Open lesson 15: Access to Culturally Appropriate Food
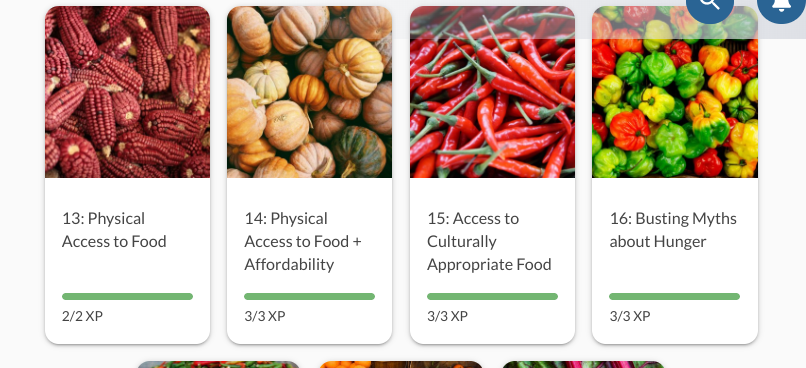 pos(489,242)
